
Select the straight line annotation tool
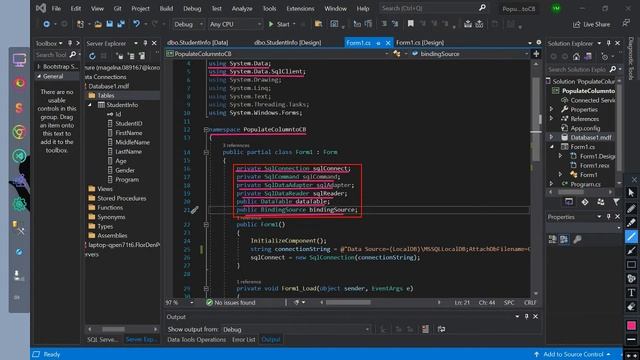pos(631,237)
